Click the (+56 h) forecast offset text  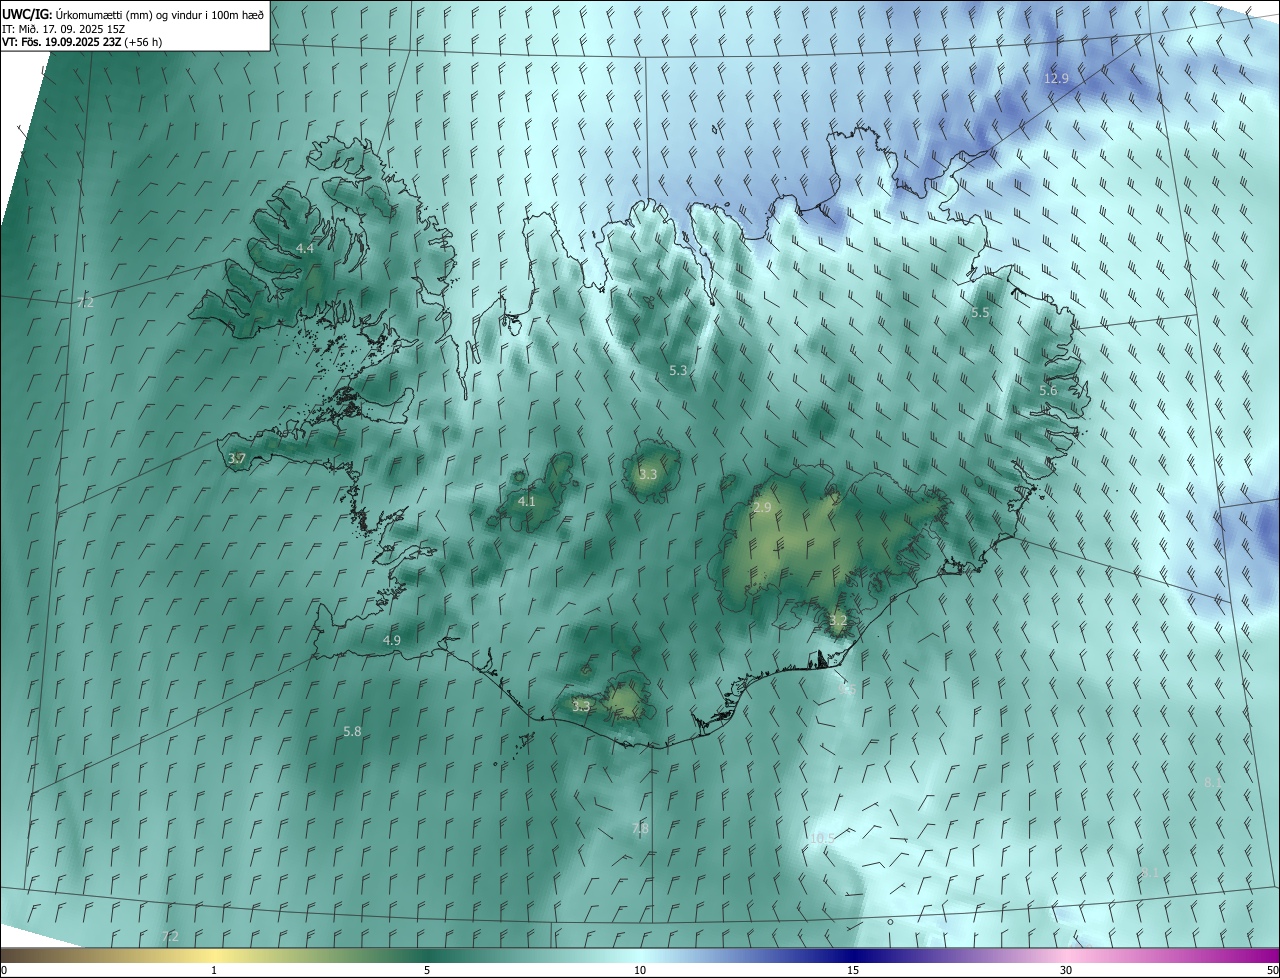pyautogui.click(x=145, y=43)
